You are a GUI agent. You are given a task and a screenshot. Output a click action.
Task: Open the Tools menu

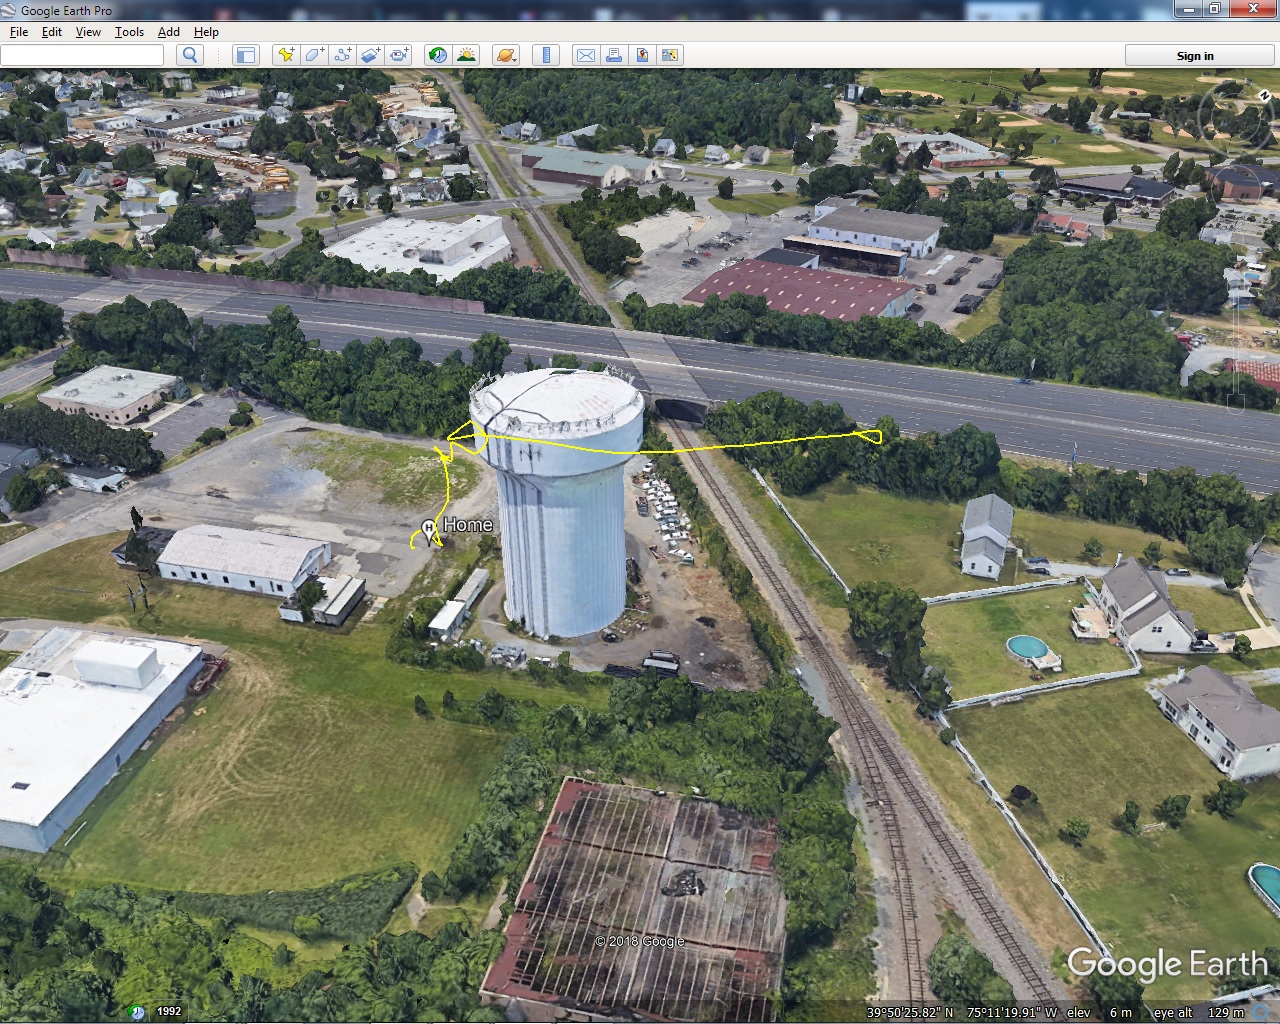pos(129,31)
